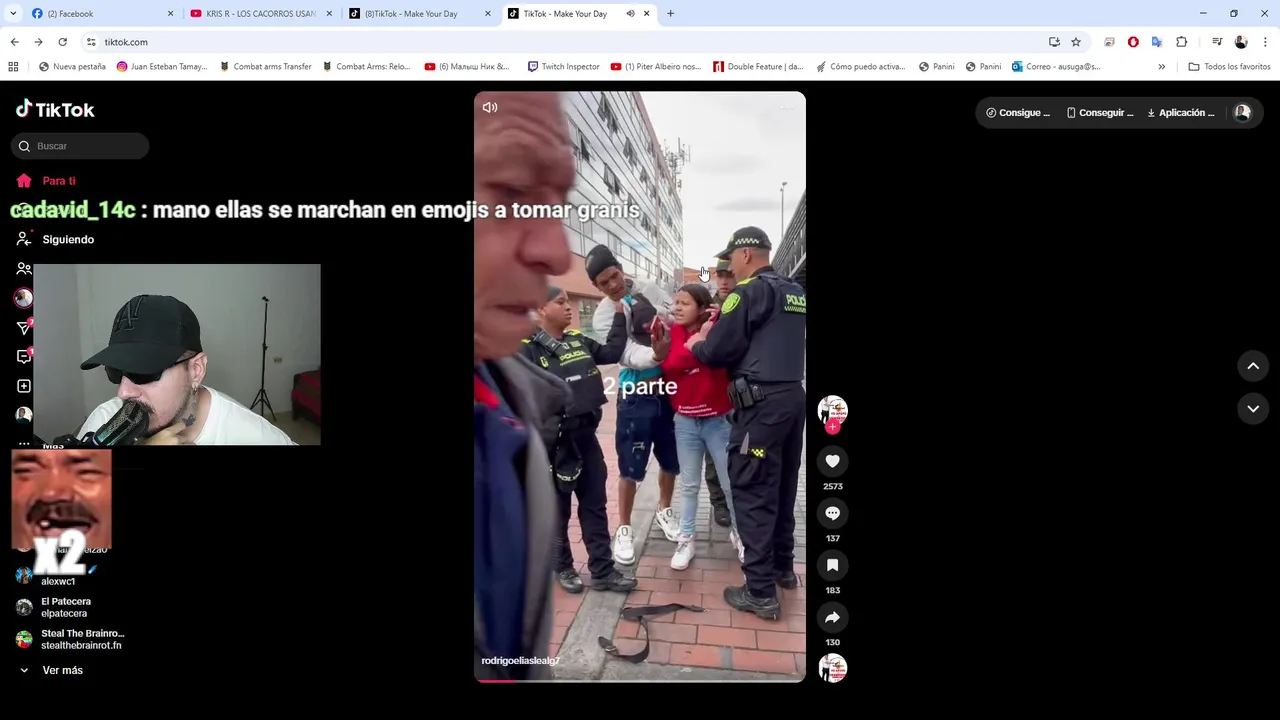The width and height of the screenshot is (1280, 720).
Task: Open a new browser tab
Action: [670, 14]
